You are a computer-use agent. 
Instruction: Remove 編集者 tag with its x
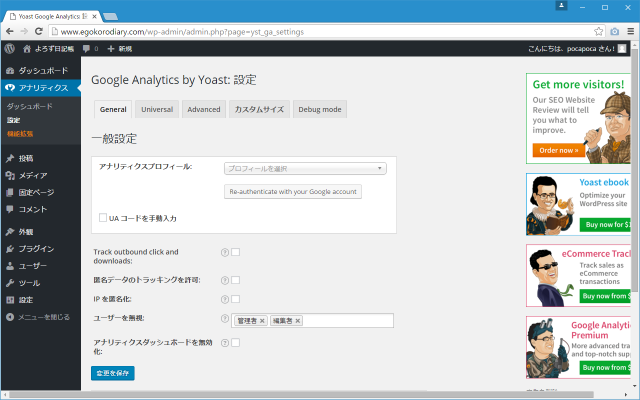click(x=298, y=321)
